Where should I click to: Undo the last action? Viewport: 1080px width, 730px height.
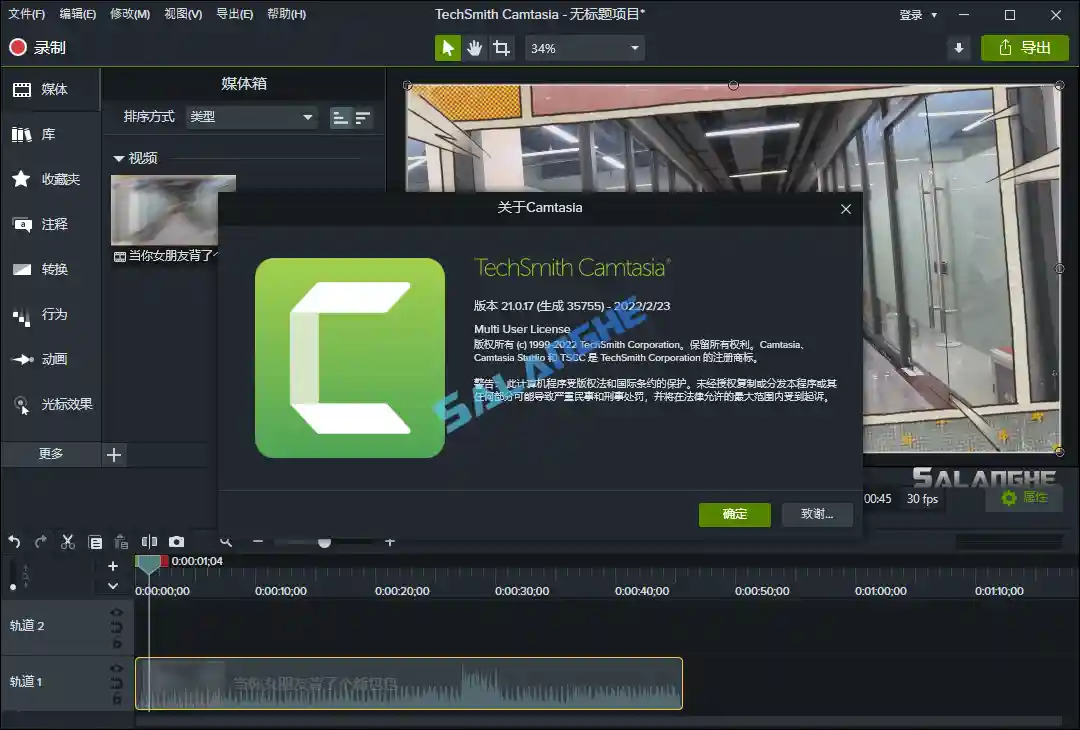[14, 542]
